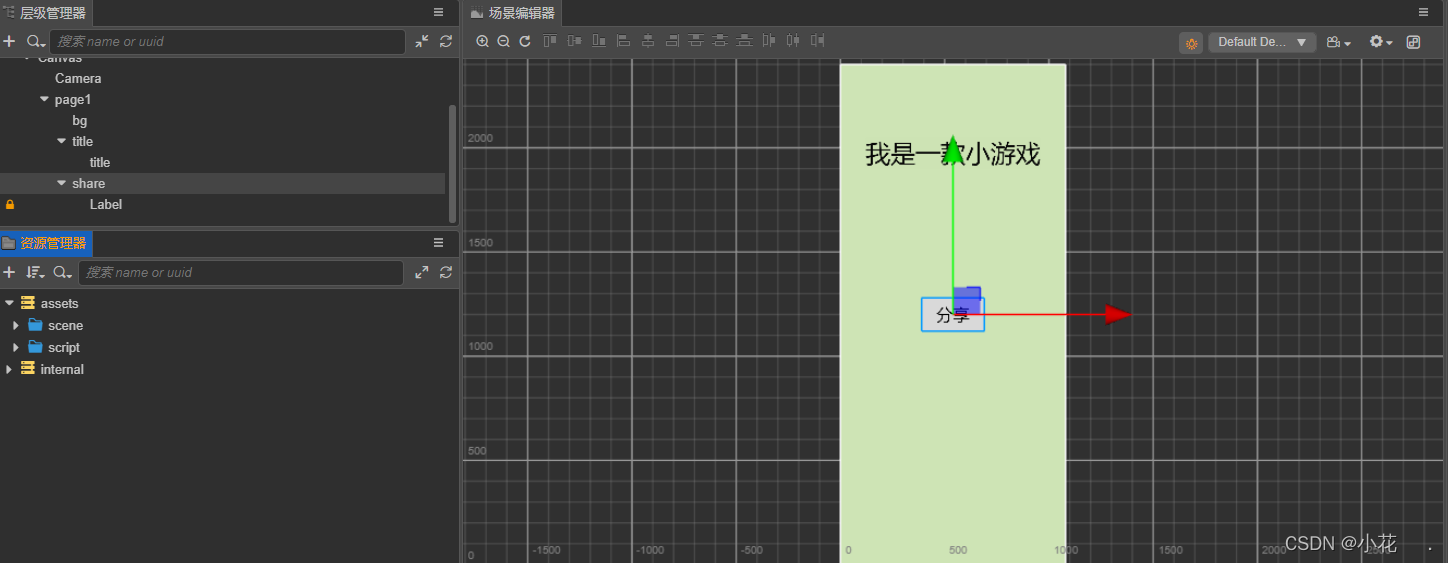Reset the scene editor zoom
The height and width of the screenshot is (563, 1448).
pyautogui.click(x=524, y=42)
